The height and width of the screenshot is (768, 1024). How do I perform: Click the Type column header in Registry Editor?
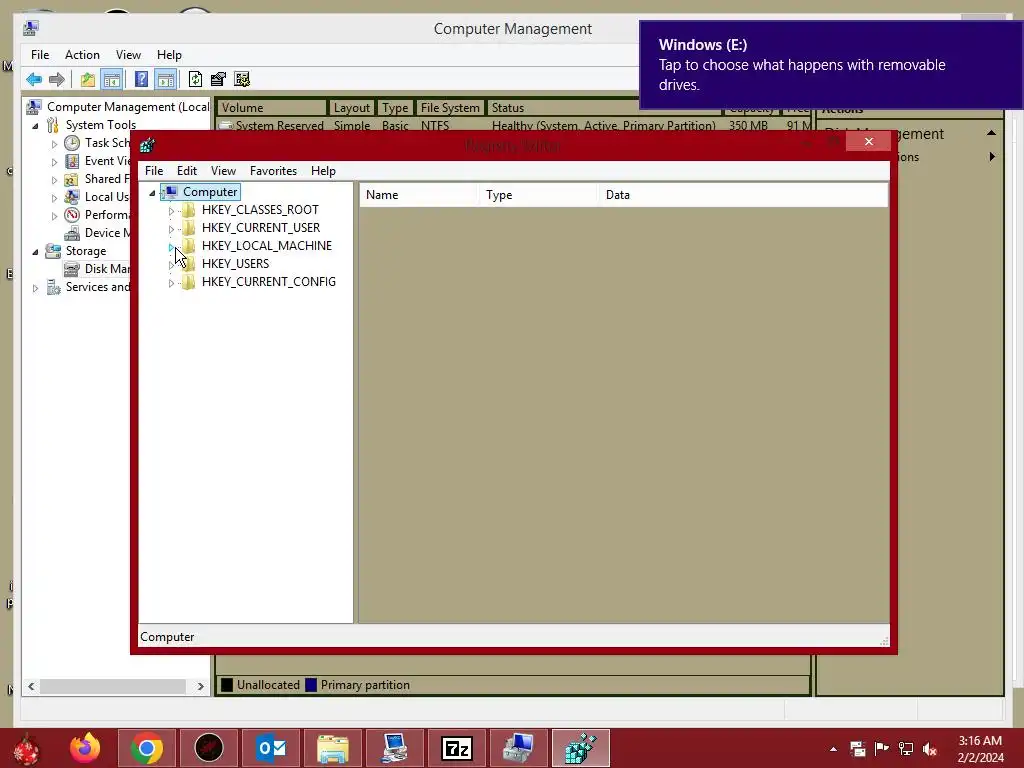tap(538, 195)
